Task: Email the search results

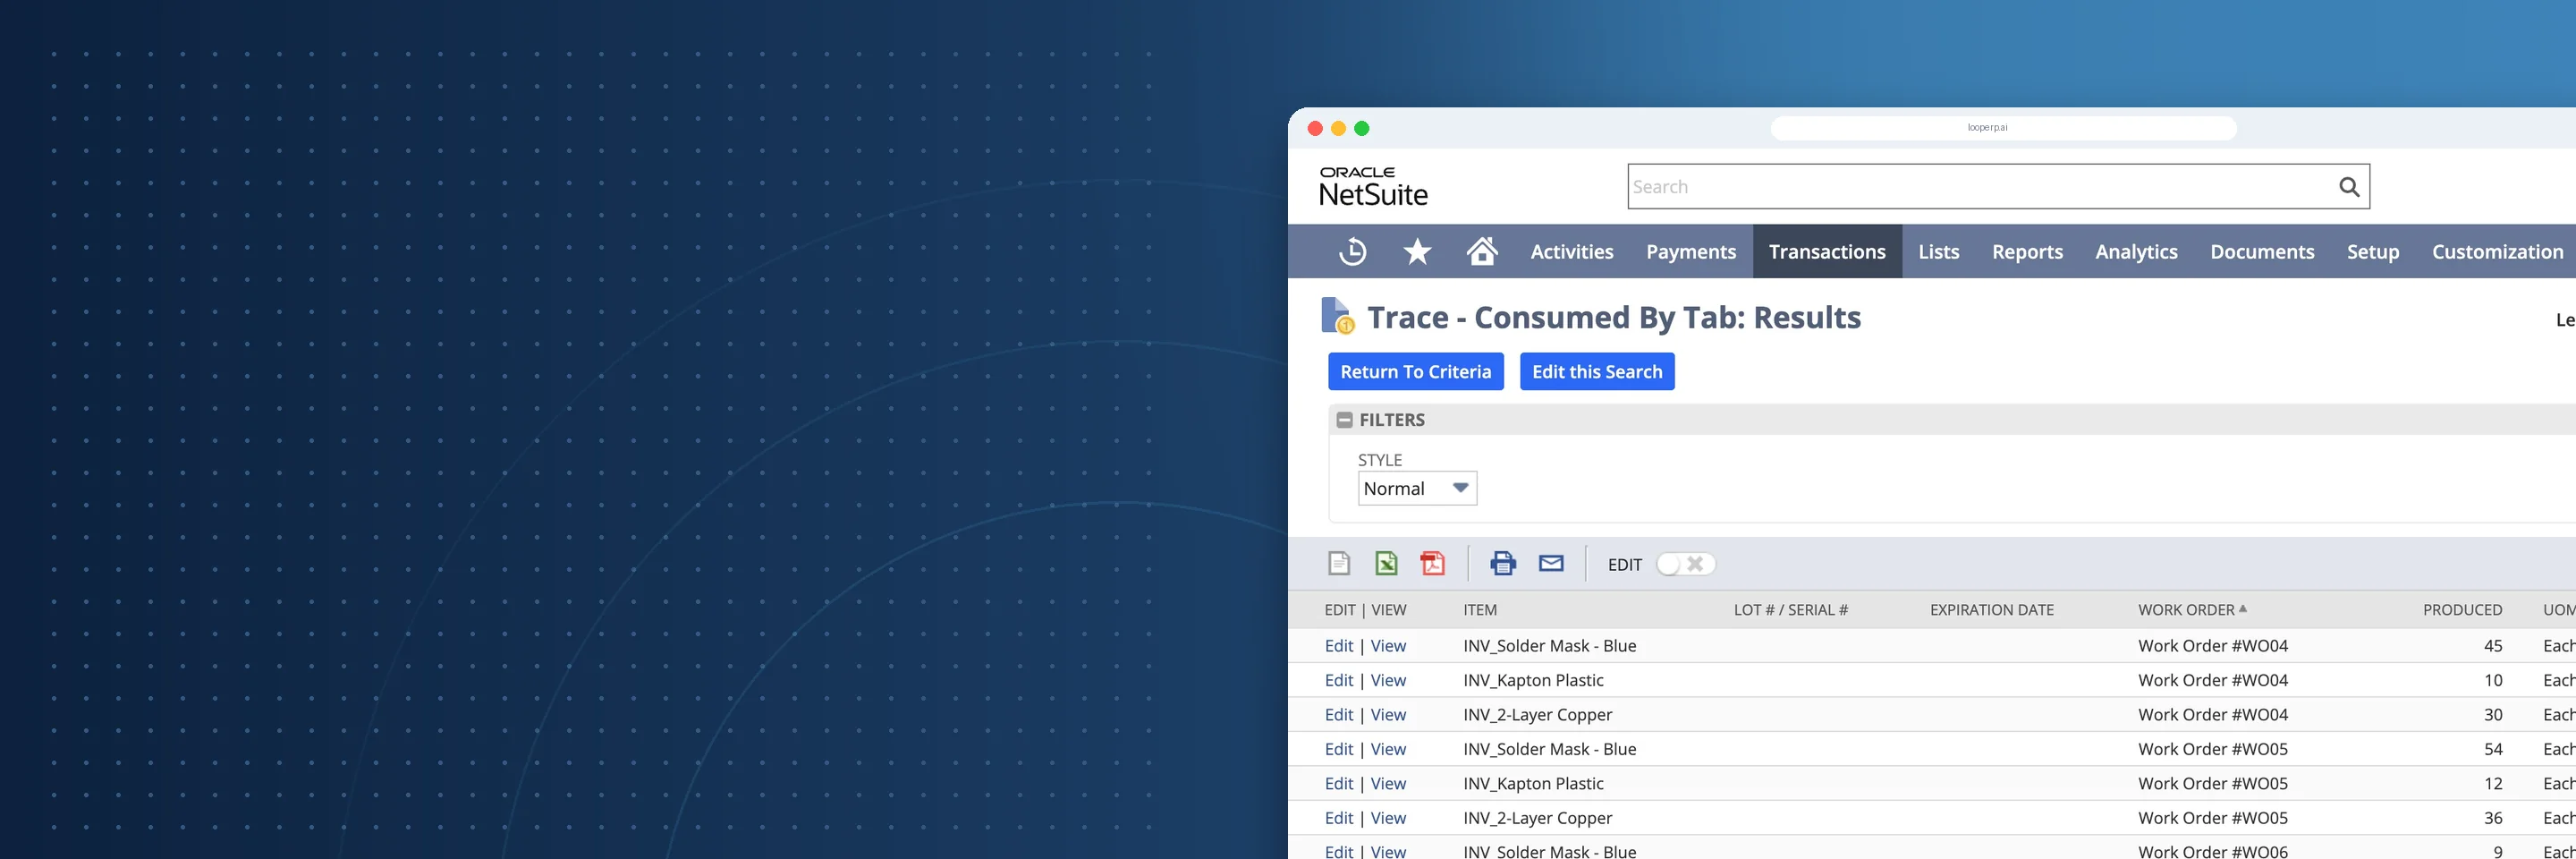Action: point(1551,564)
